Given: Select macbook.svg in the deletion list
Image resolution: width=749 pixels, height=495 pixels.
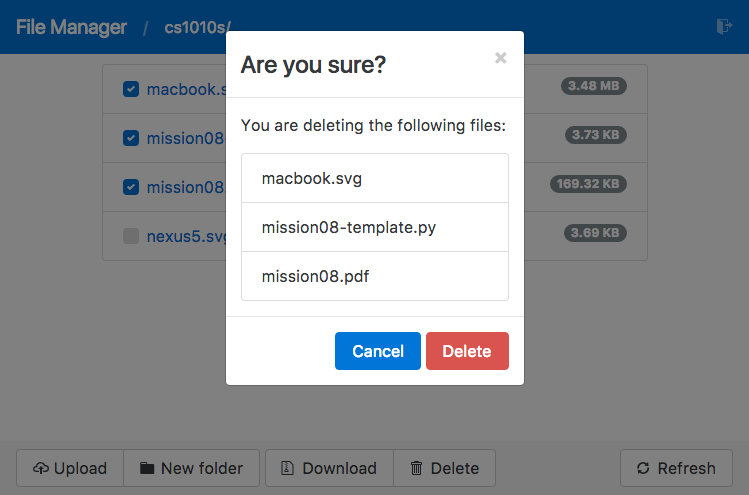Looking at the screenshot, I should point(375,179).
